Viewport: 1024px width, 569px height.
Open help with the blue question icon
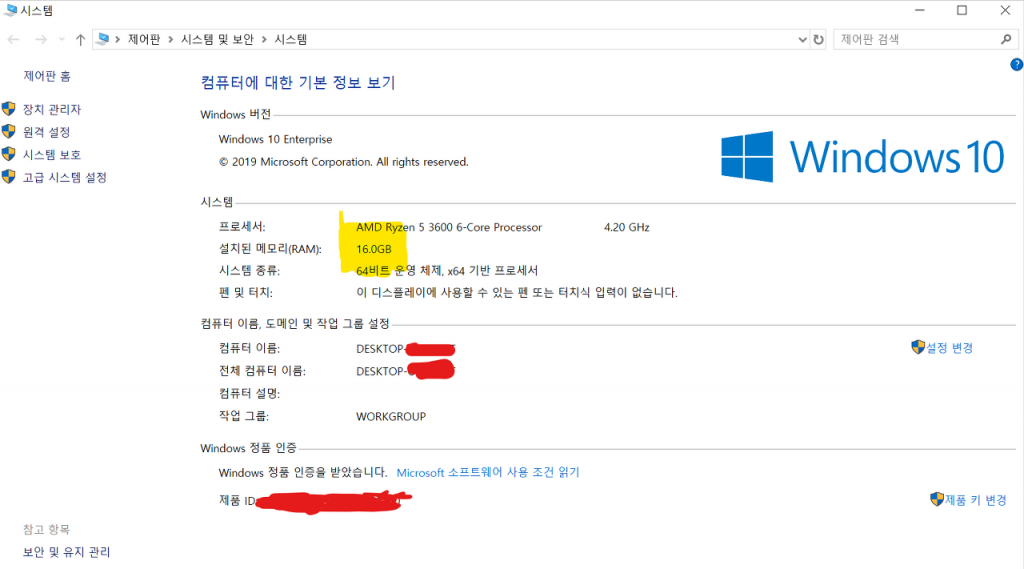pyautogui.click(x=1017, y=64)
